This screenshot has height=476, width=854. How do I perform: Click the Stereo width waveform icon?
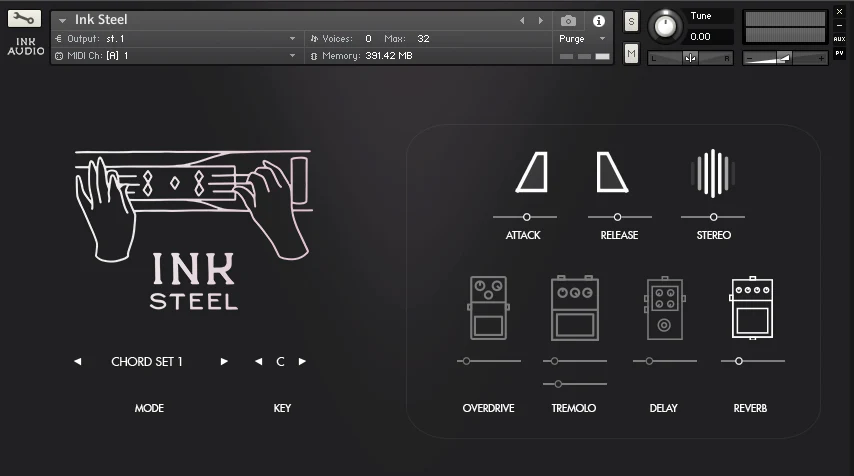(713, 173)
